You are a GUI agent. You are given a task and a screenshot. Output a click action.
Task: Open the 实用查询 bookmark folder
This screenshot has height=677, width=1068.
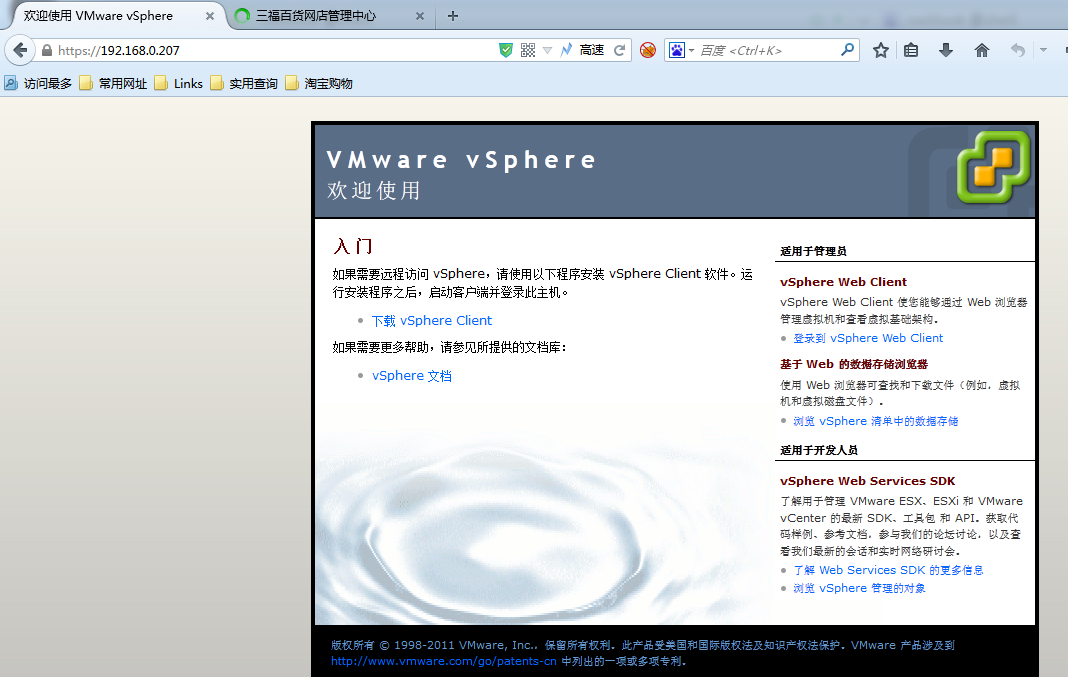(x=244, y=83)
